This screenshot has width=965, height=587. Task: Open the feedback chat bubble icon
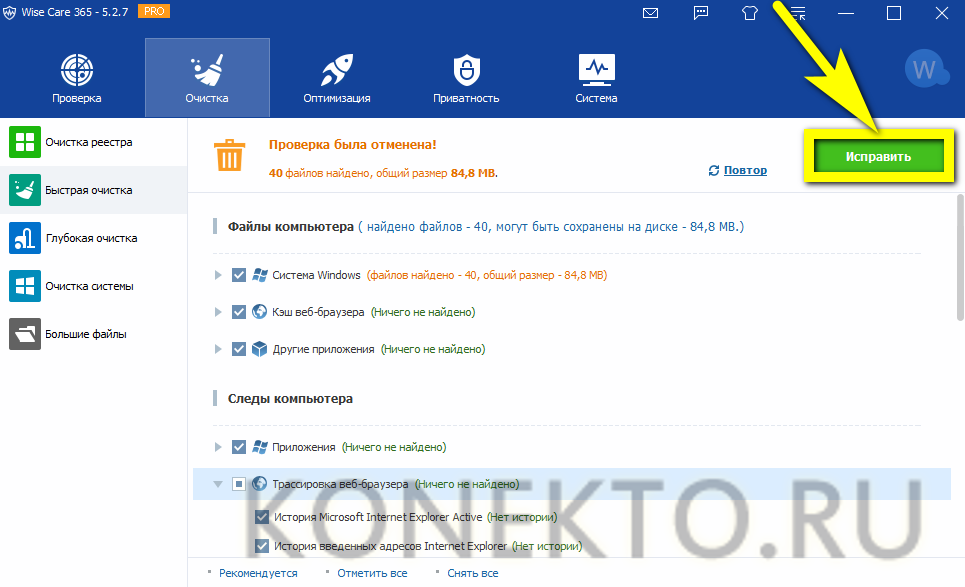tap(701, 13)
